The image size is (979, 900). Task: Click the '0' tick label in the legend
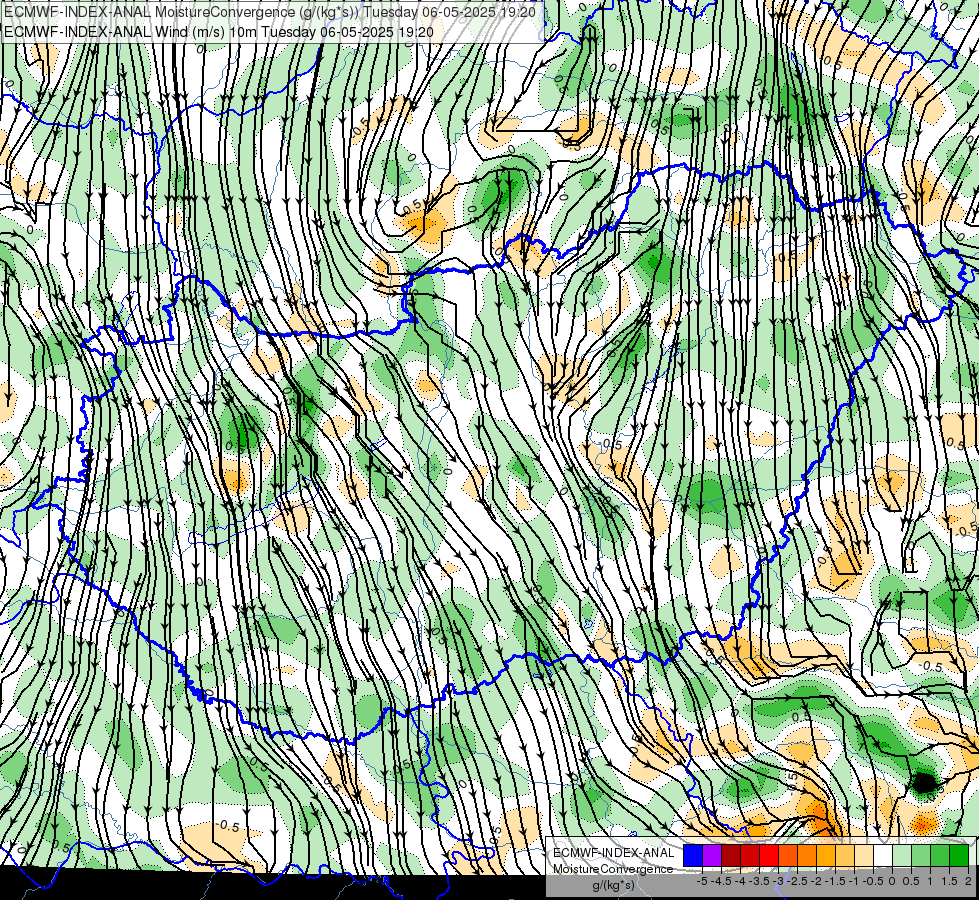(x=892, y=881)
